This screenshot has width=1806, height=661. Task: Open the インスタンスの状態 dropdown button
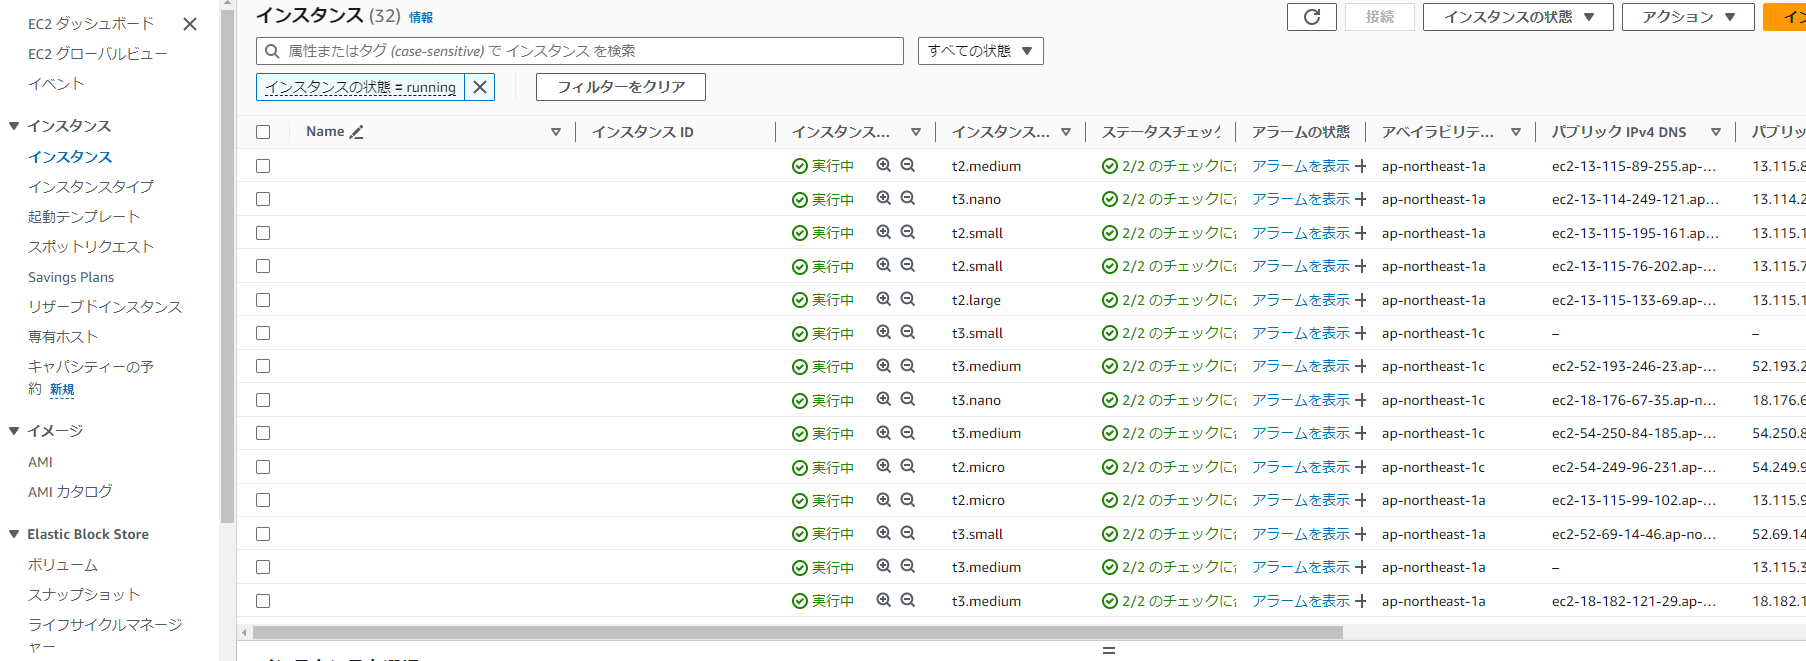(1517, 17)
